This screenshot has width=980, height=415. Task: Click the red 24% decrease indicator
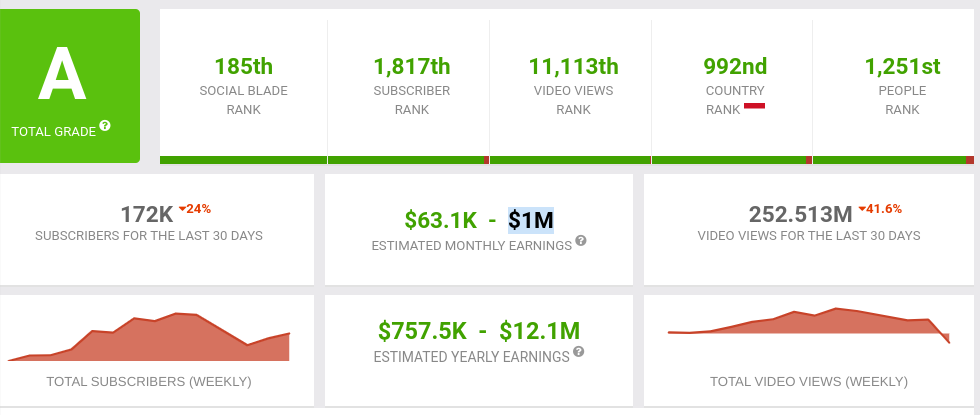pos(194,209)
